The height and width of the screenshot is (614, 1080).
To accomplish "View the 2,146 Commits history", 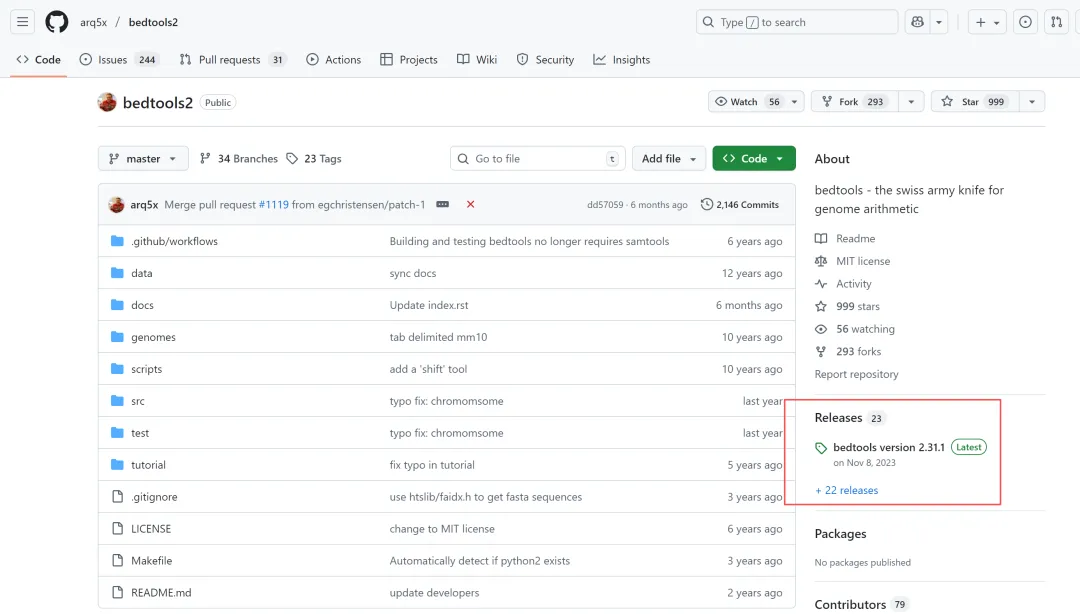I will tap(740, 205).
